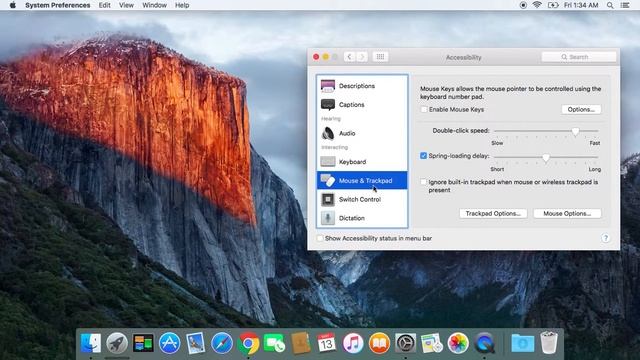Open Mail stamp icon in Dock

coord(196,342)
